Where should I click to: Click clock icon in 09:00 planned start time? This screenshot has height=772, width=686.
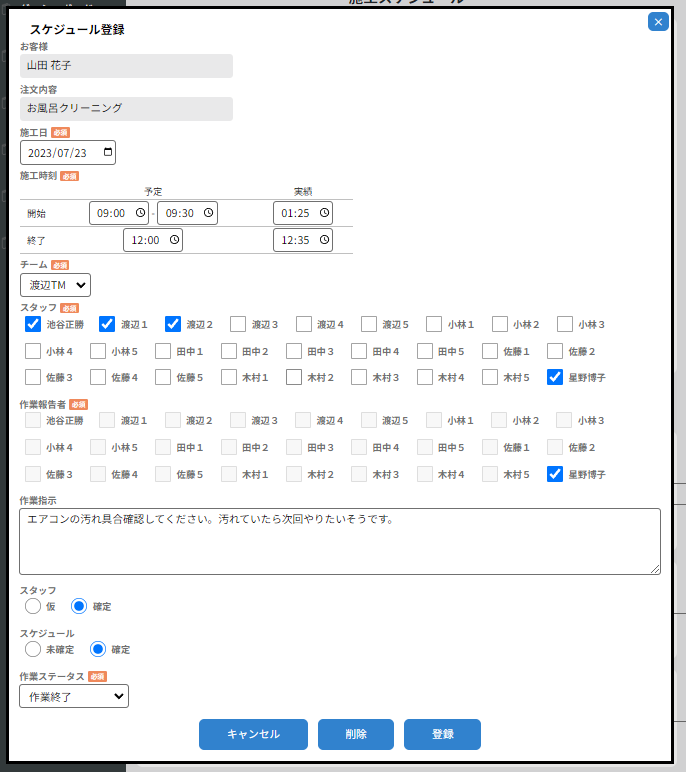(x=140, y=213)
